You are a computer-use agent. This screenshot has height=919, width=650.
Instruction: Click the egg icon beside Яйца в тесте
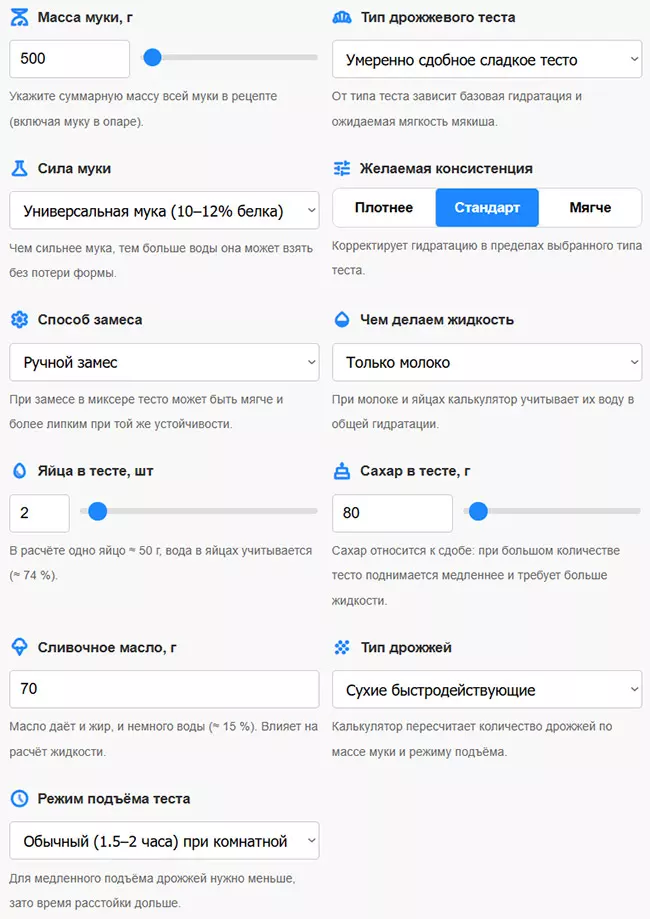(18, 471)
